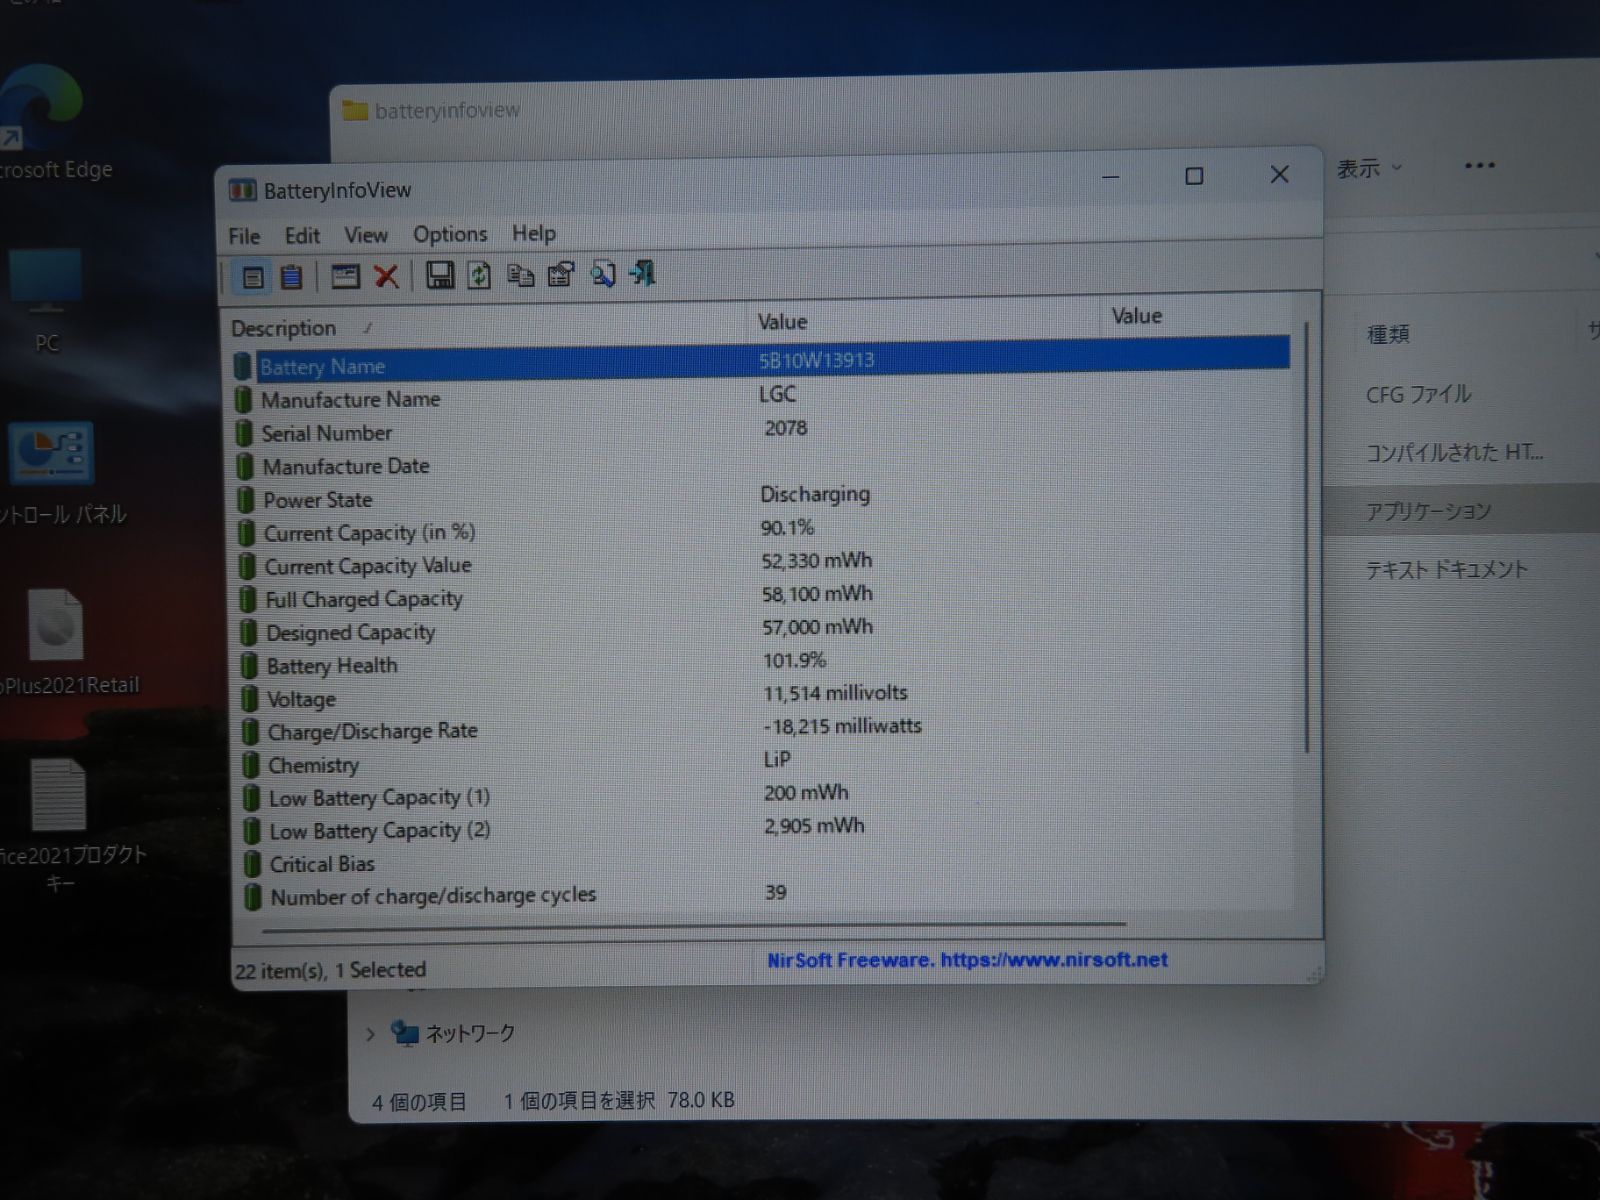Click the battery icon beside Manufacture Name

coord(243,400)
